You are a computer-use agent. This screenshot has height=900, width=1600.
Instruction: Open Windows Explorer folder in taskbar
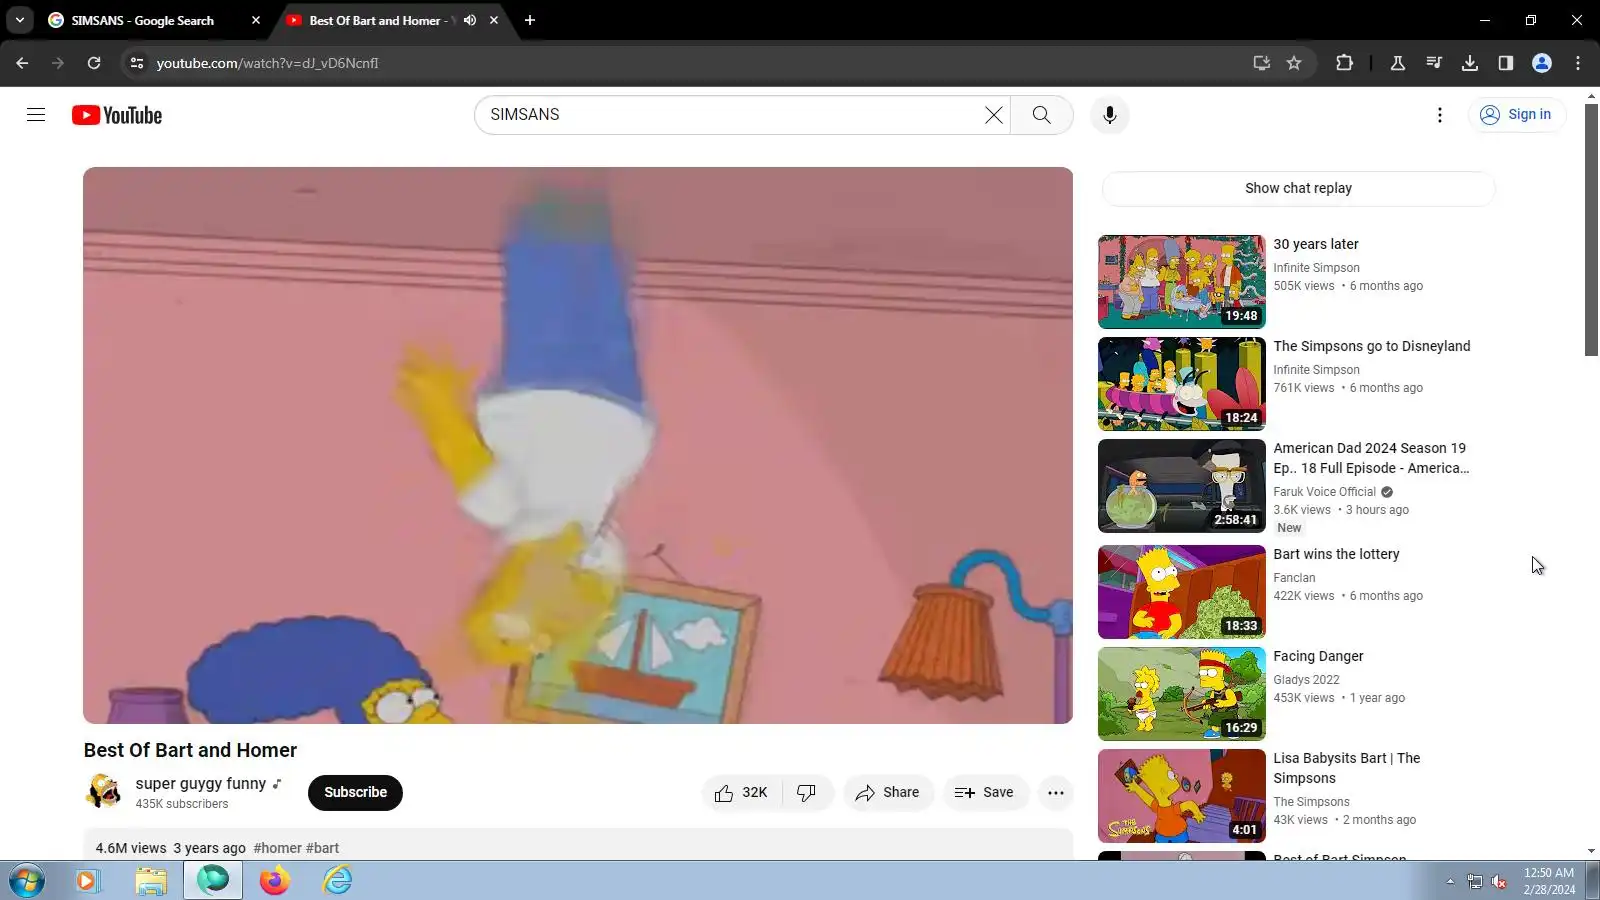click(x=151, y=881)
